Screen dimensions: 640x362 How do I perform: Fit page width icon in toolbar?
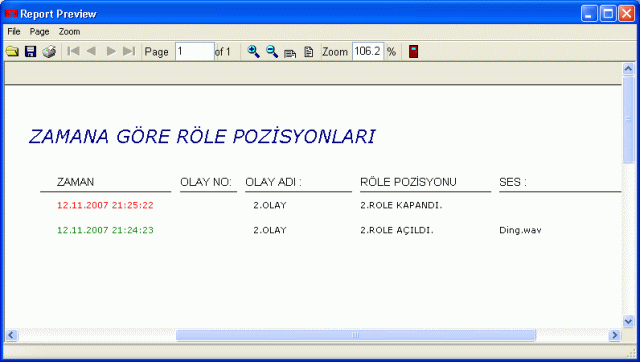290,52
